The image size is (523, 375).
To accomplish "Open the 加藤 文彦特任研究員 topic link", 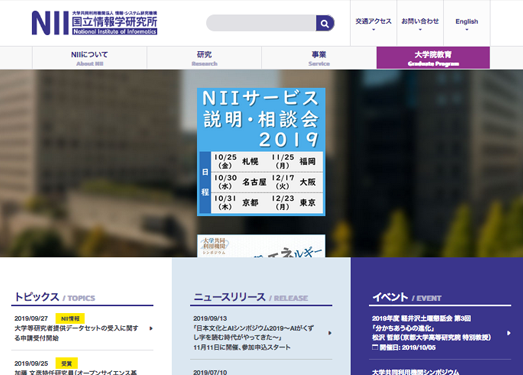I will (x=76, y=372).
